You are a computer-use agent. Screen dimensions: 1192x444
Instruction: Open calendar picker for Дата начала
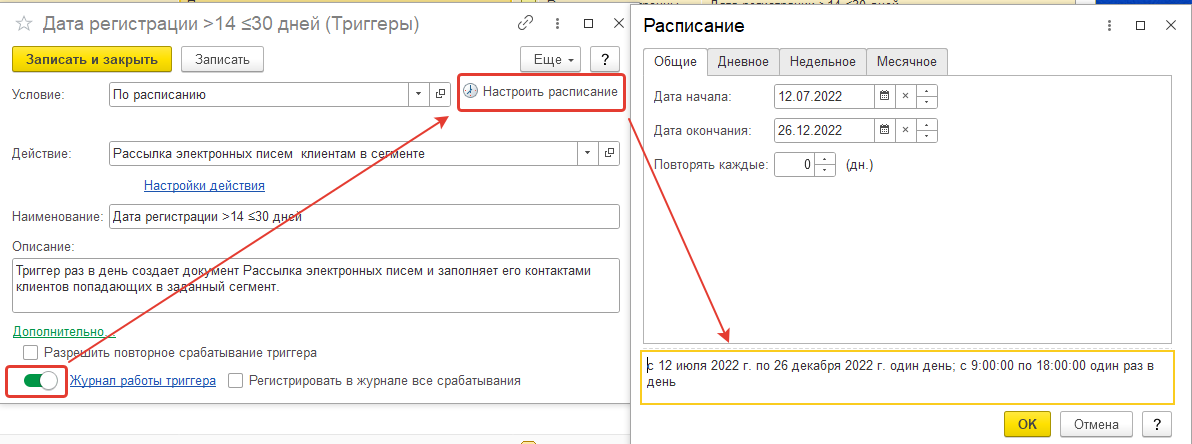[883, 96]
